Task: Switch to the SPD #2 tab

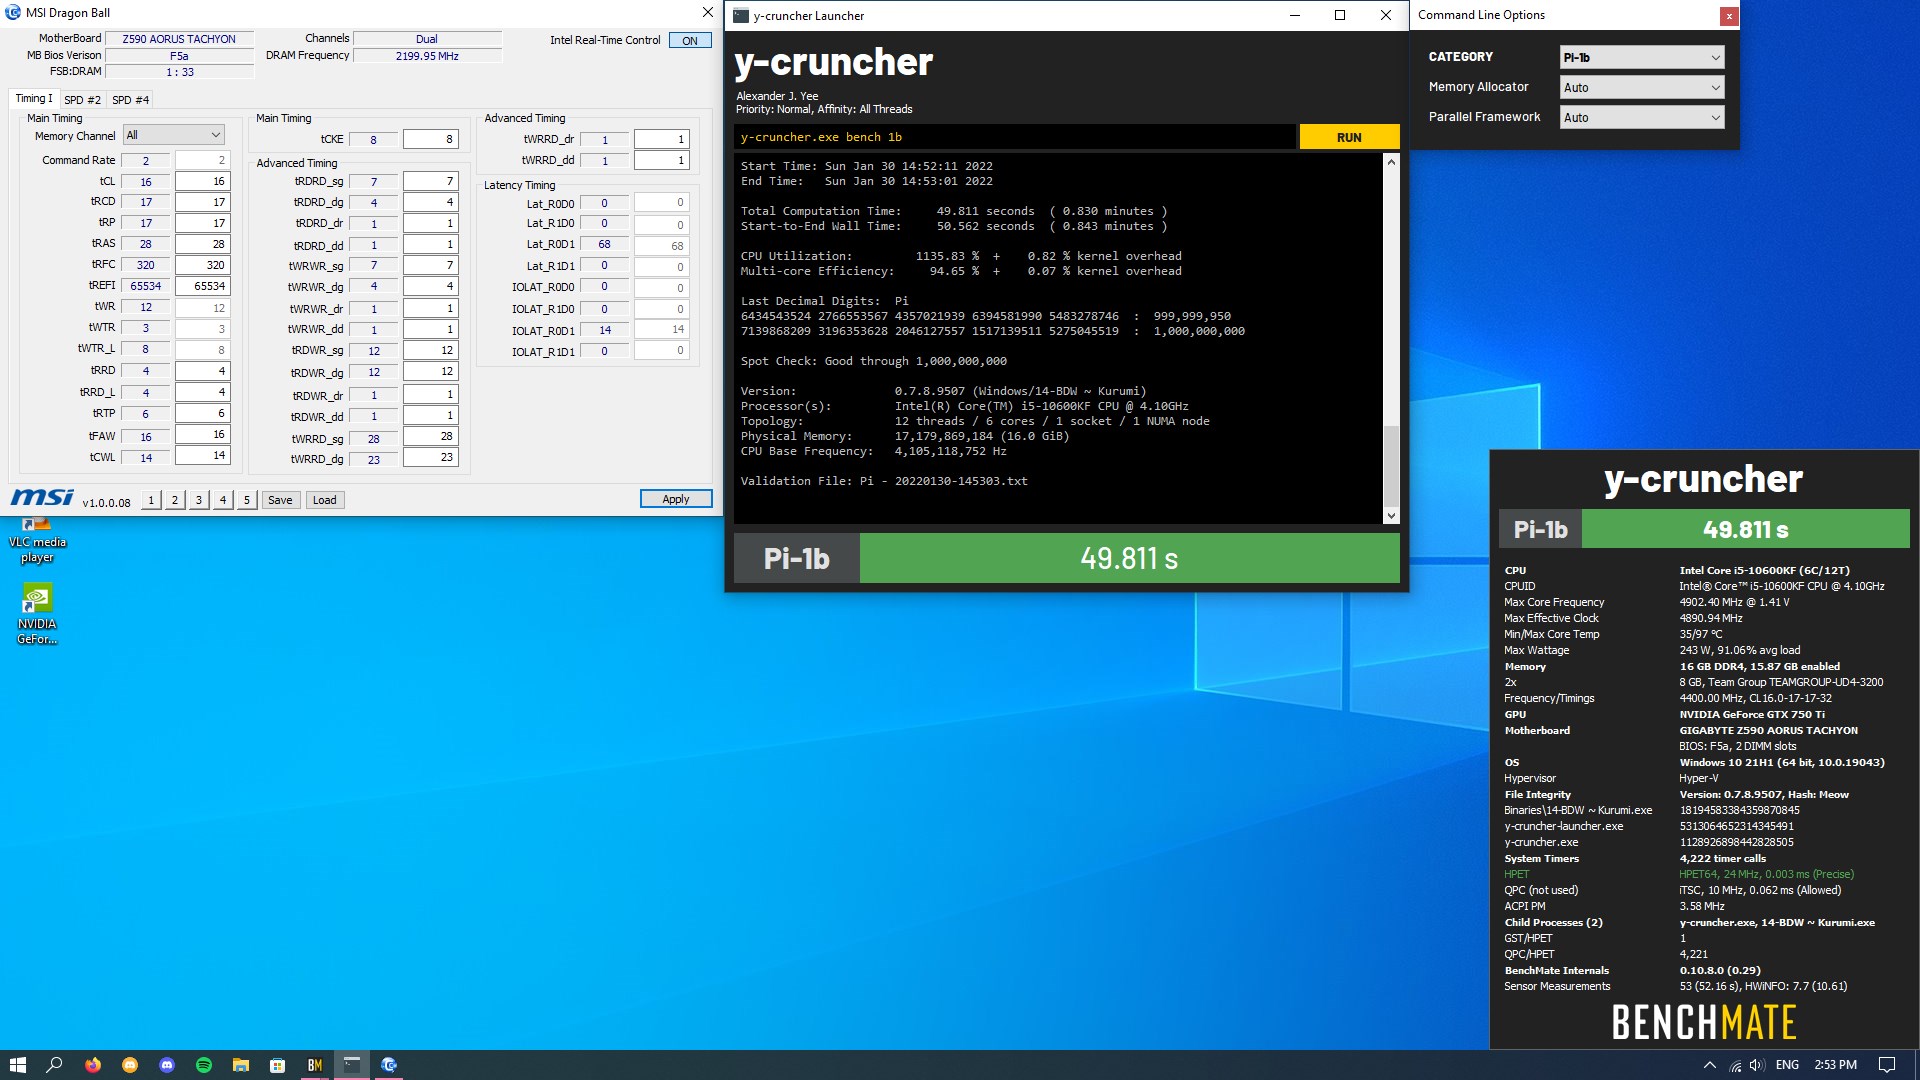Action: tap(82, 100)
